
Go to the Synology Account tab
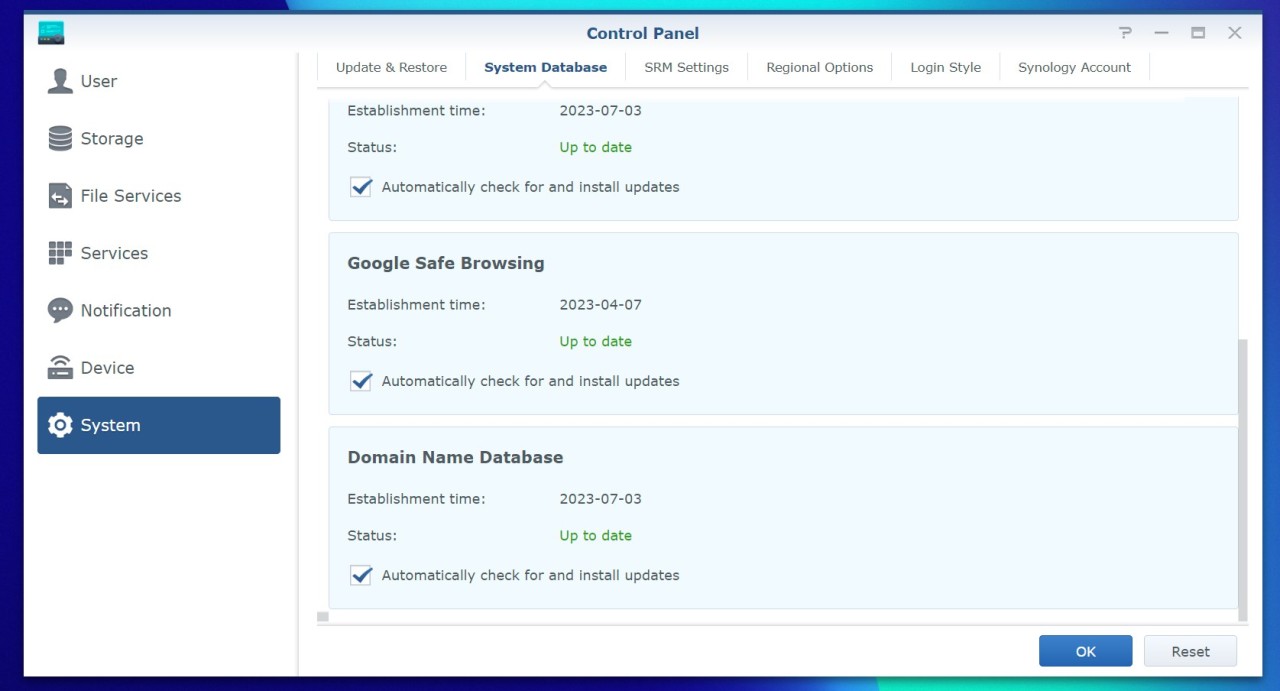point(1074,68)
